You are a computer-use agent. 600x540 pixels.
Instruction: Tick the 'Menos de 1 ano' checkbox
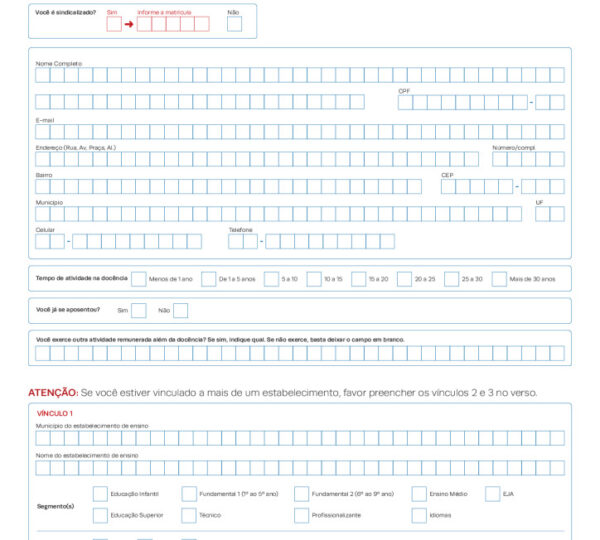click(x=132, y=279)
